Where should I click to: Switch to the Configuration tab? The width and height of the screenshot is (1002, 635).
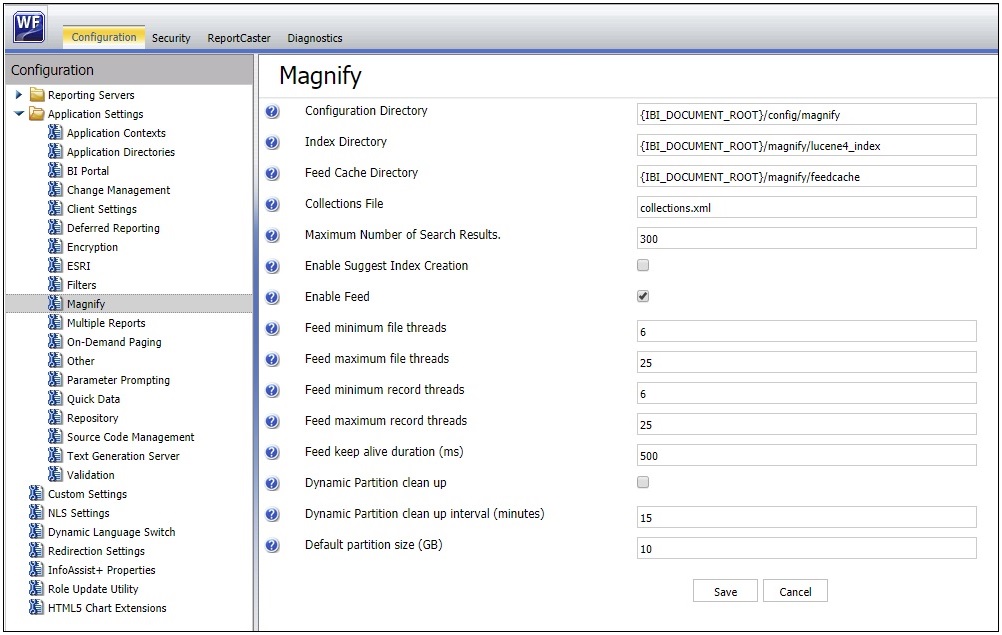pos(104,37)
